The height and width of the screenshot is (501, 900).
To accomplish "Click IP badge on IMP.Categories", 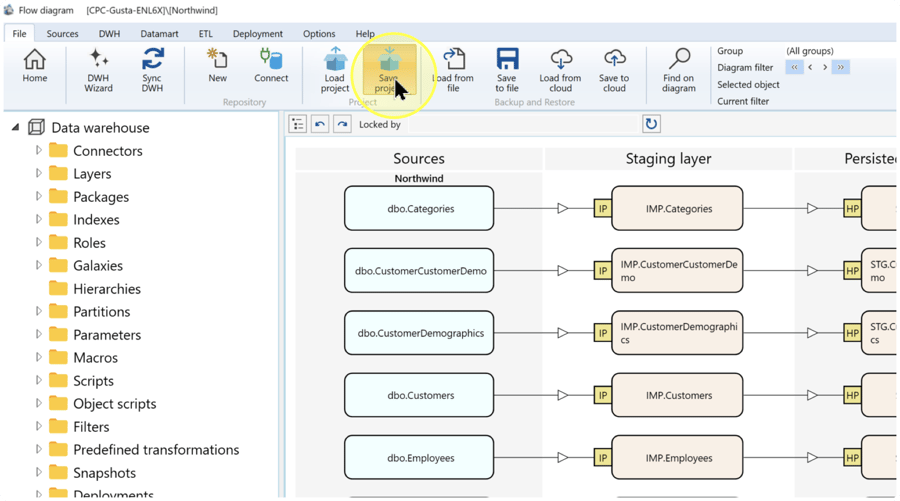I will (603, 208).
